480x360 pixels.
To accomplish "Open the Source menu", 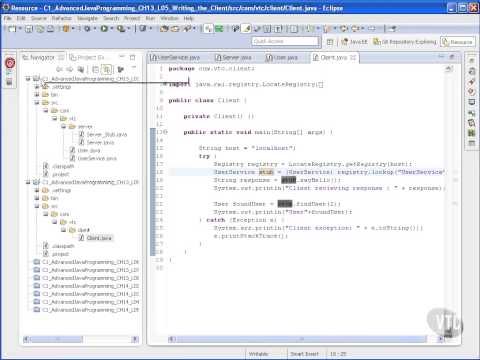I will (x=39, y=18).
